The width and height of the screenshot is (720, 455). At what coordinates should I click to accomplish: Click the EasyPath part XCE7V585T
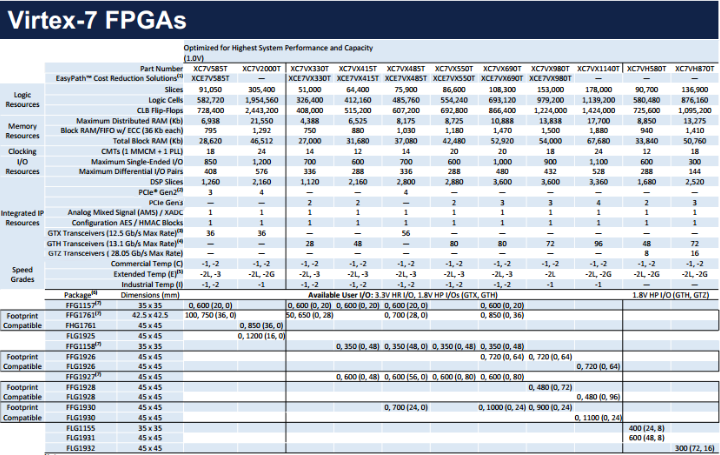[210, 79]
